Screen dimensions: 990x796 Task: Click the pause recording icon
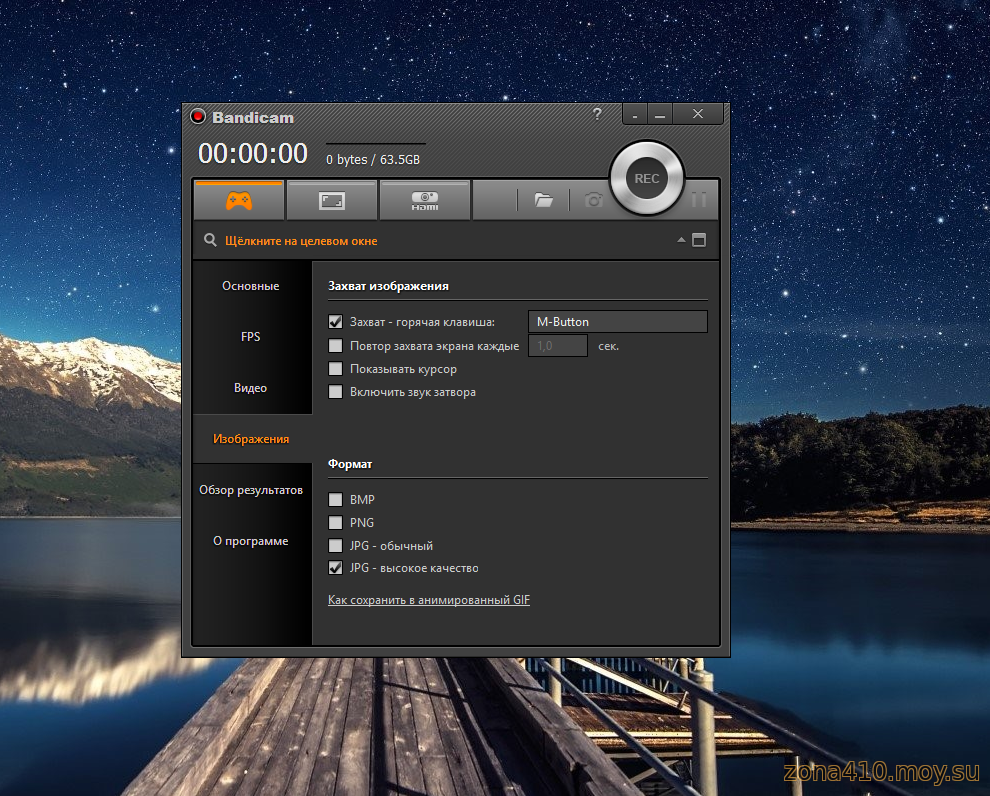click(698, 201)
